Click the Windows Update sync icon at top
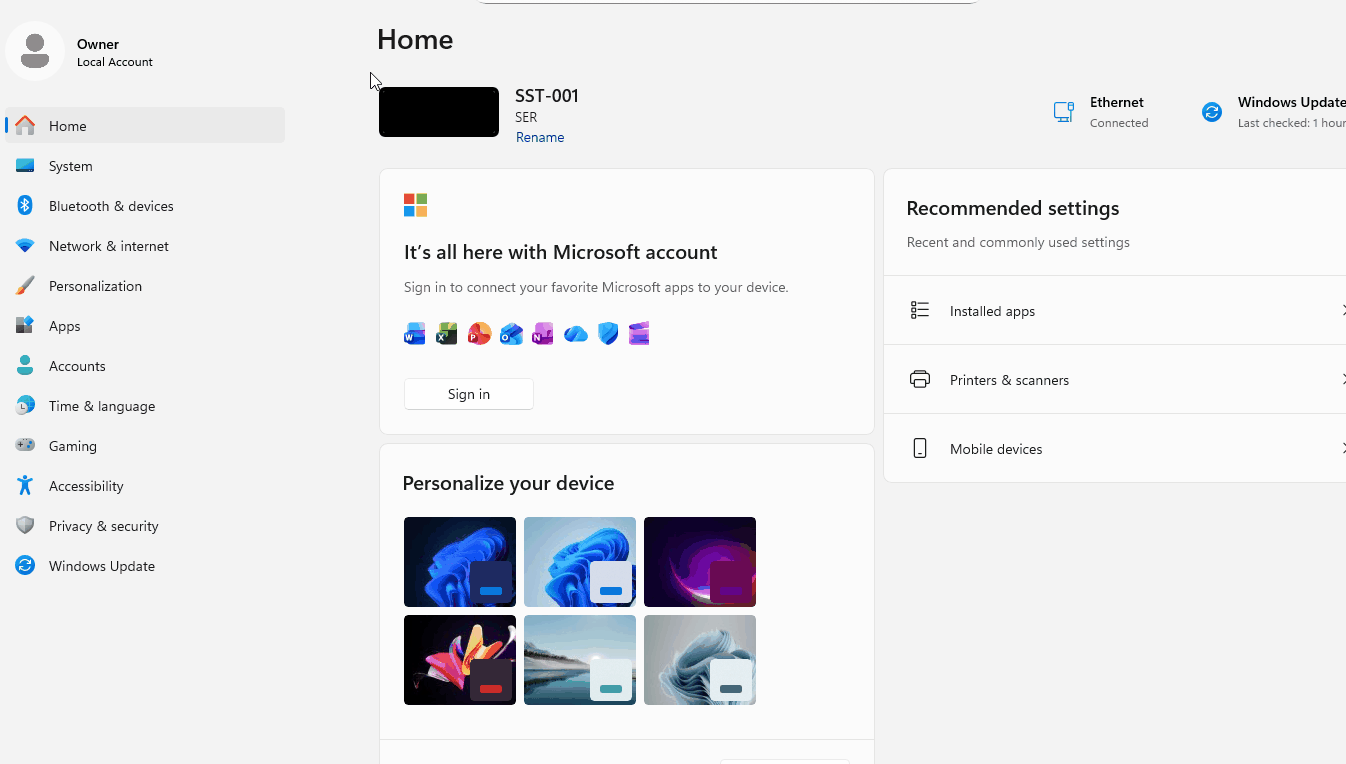 click(1212, 112)
